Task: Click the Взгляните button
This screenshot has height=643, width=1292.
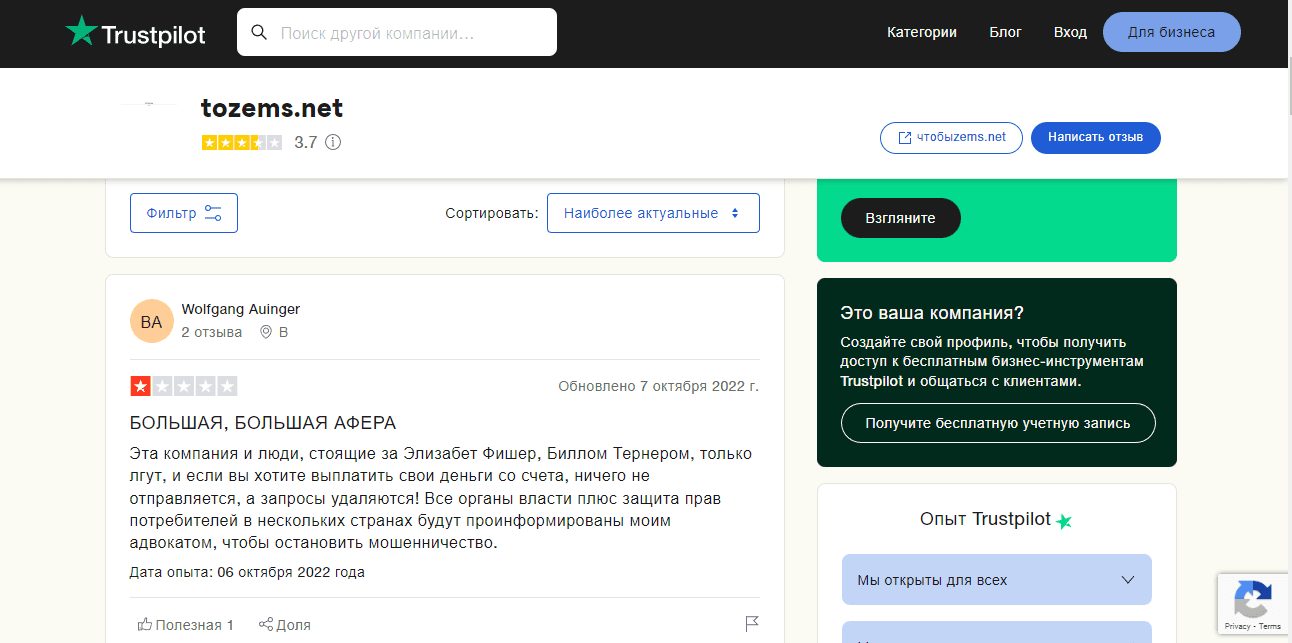Action: pyautogui.click(x=900, y=217)
